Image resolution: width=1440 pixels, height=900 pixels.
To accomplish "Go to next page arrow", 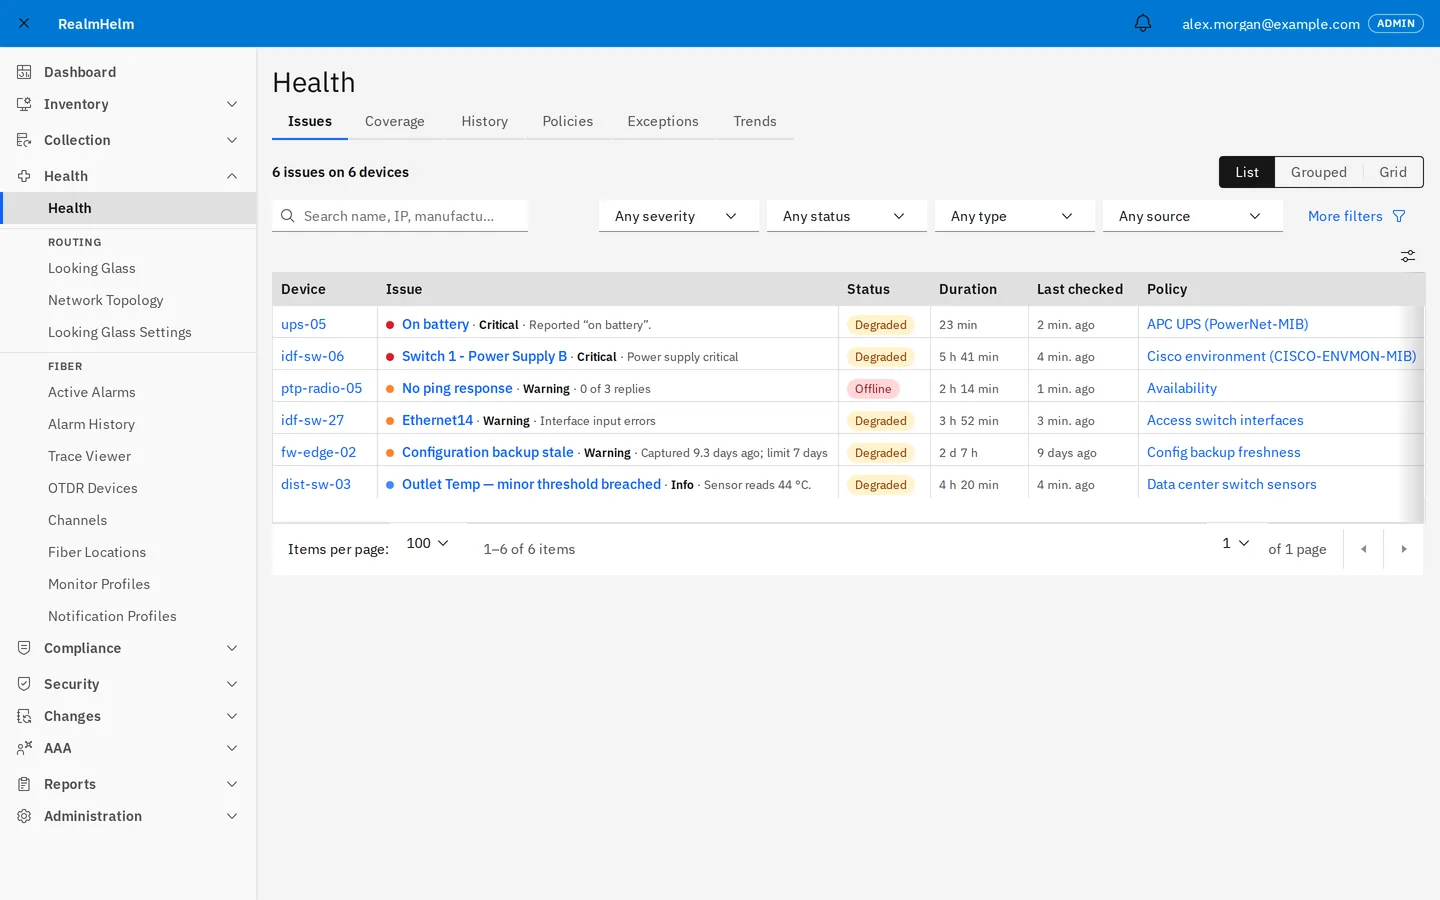I will pyautogui.click(x=1404, y=549).
